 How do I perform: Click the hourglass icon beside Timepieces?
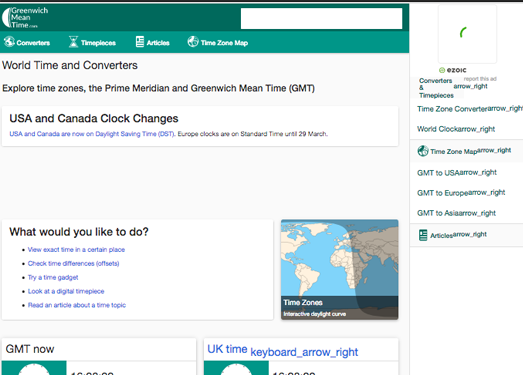click(x=73, y=42)
